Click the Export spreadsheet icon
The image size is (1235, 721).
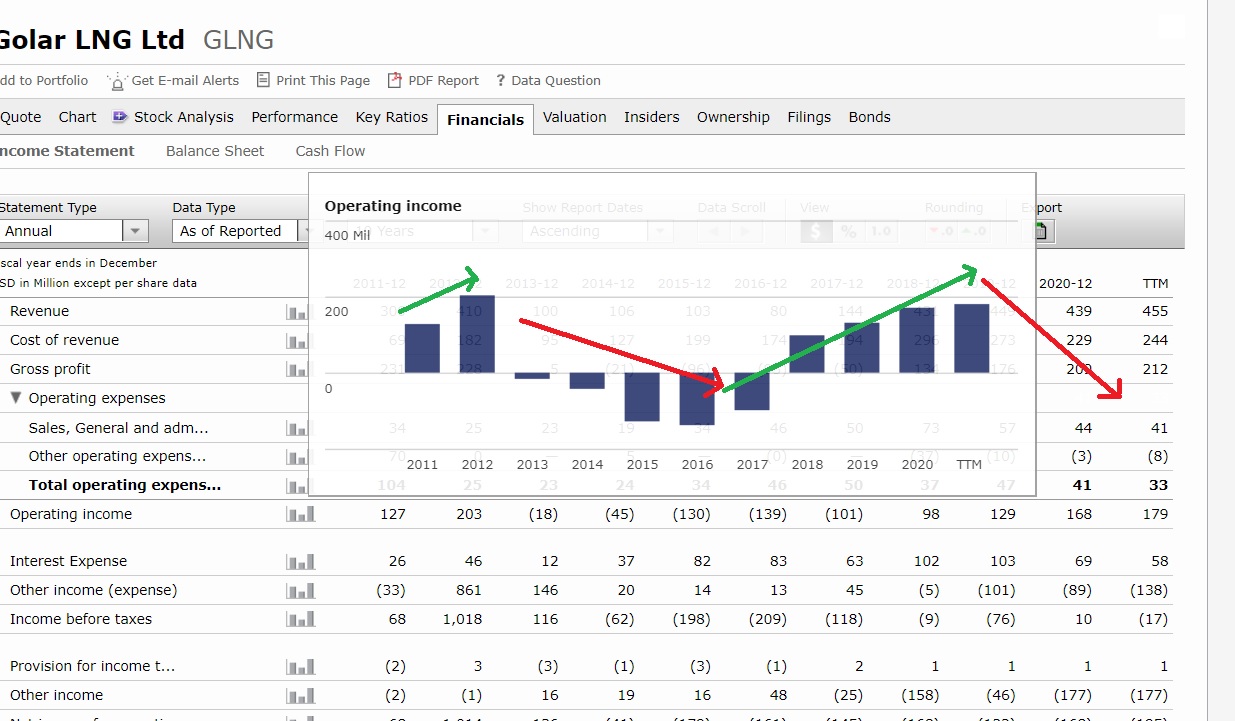pos(1040,231)
